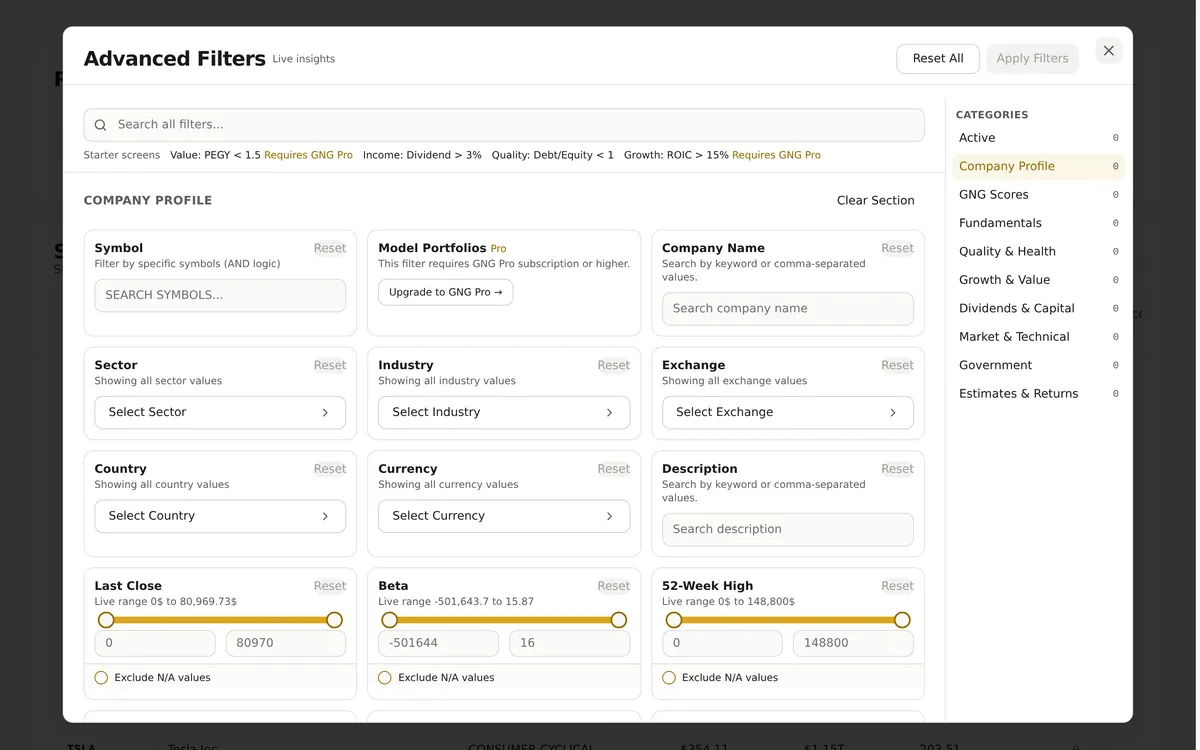Reset the Symbol filter
The width and height of the screenshot is (1200, 750).
(x=330, y=249)
